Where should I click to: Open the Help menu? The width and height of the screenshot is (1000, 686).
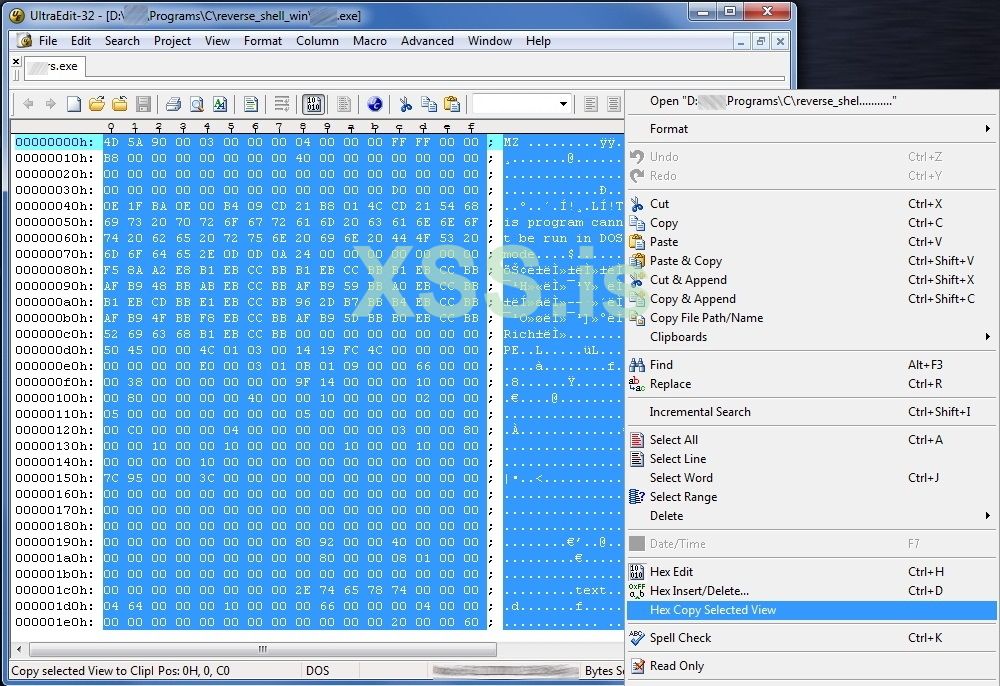[538, 41]
